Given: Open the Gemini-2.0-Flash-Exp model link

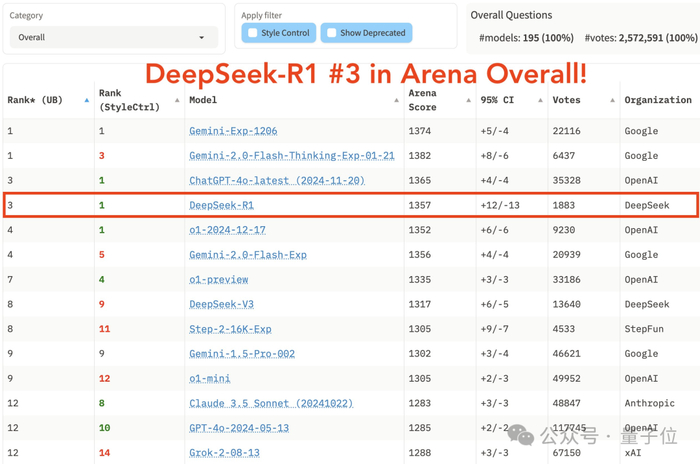Looking at the screenshot, I should pos(248,255).
